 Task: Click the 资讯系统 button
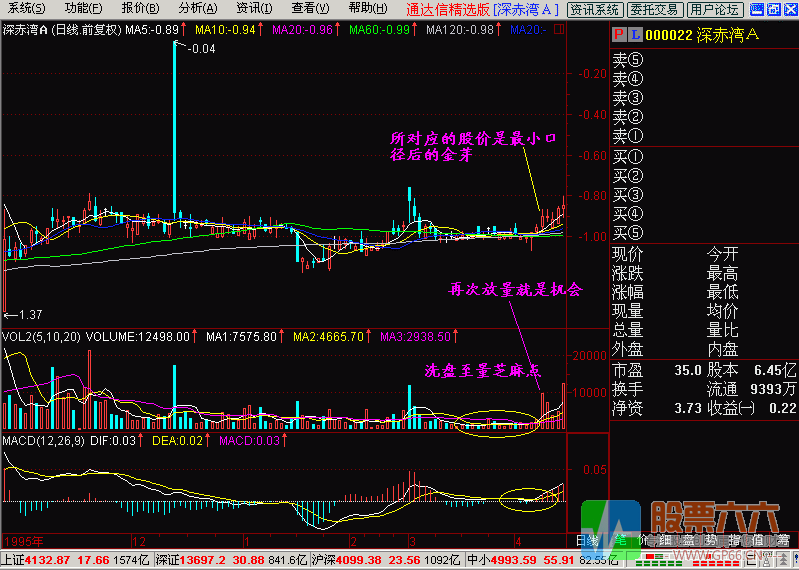coord(594,9)
